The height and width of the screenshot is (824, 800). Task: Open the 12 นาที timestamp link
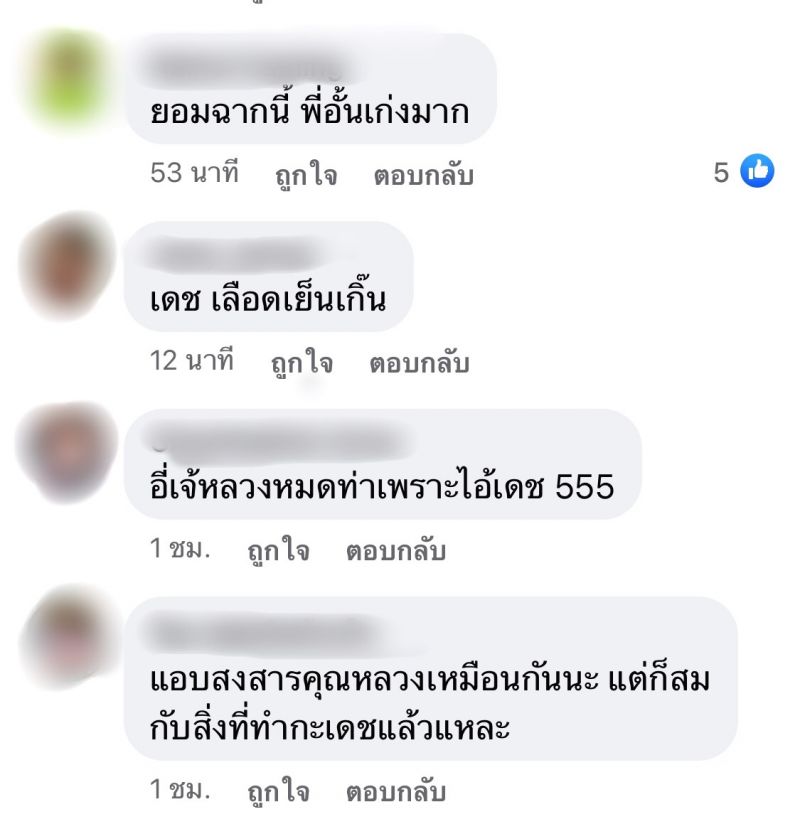click(x=192, y=360)
